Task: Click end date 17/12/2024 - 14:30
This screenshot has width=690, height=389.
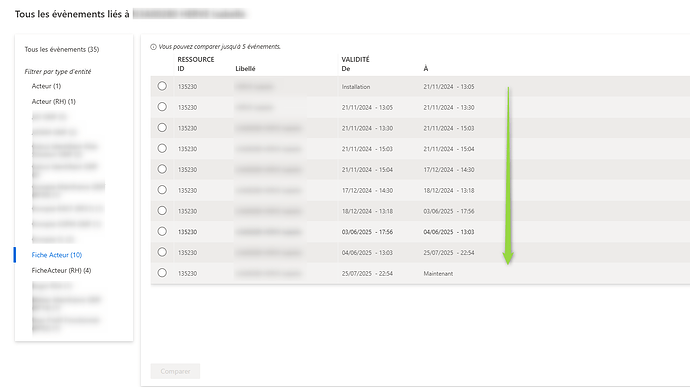Action: pos(449,169)
